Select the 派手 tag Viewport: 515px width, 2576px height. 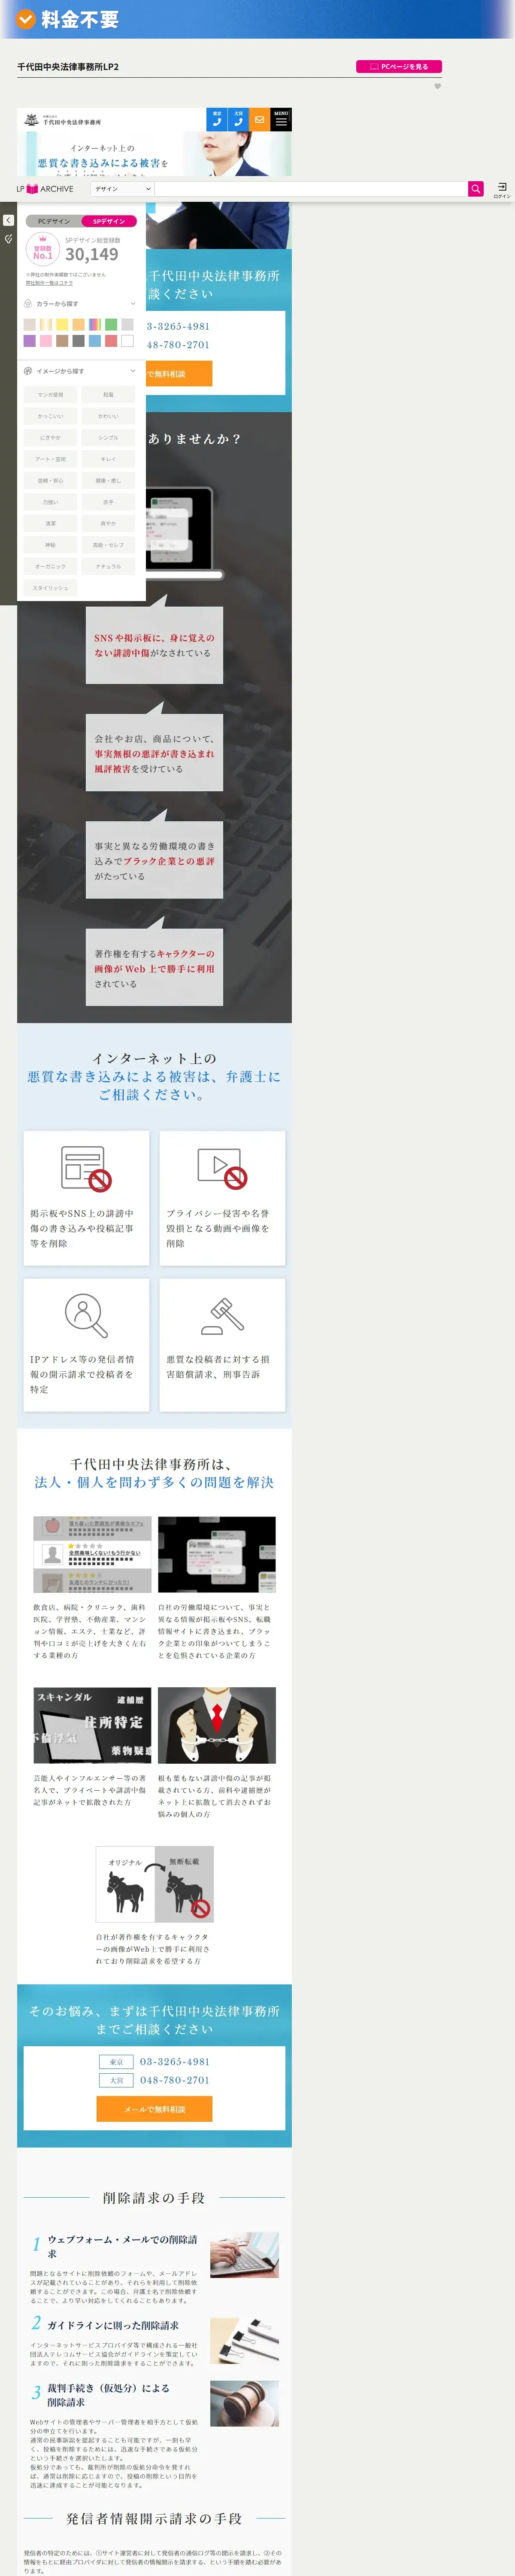click(x=108, y=502)
